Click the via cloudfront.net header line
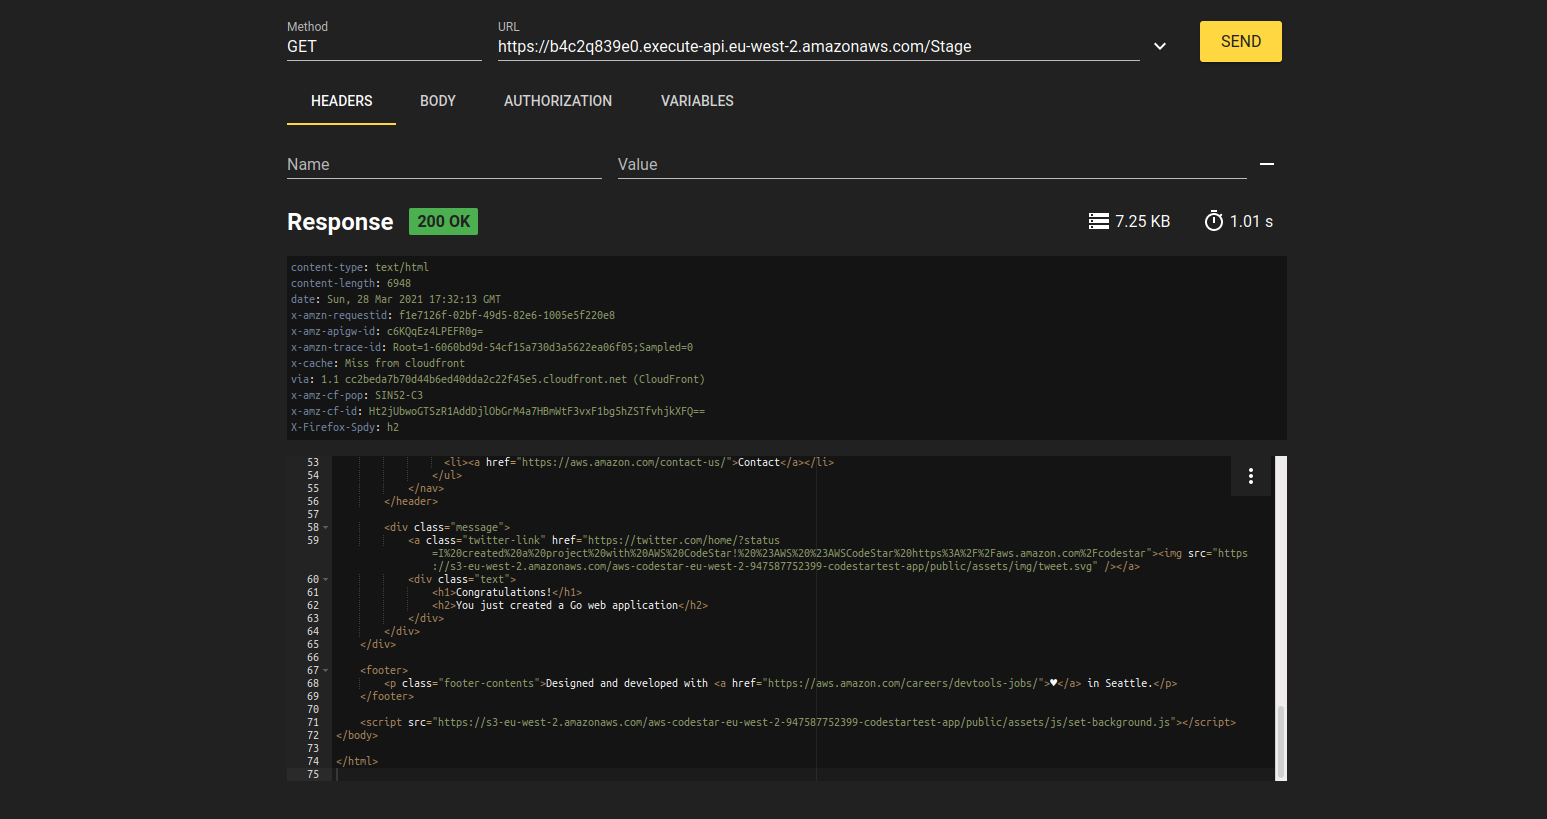The width and height of the screenshot is (1547, 819). click(498, 379)
